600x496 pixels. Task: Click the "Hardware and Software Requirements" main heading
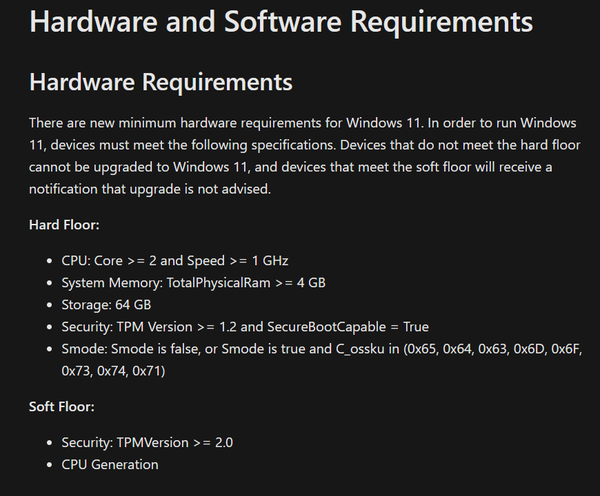click(x=281, y=21)
